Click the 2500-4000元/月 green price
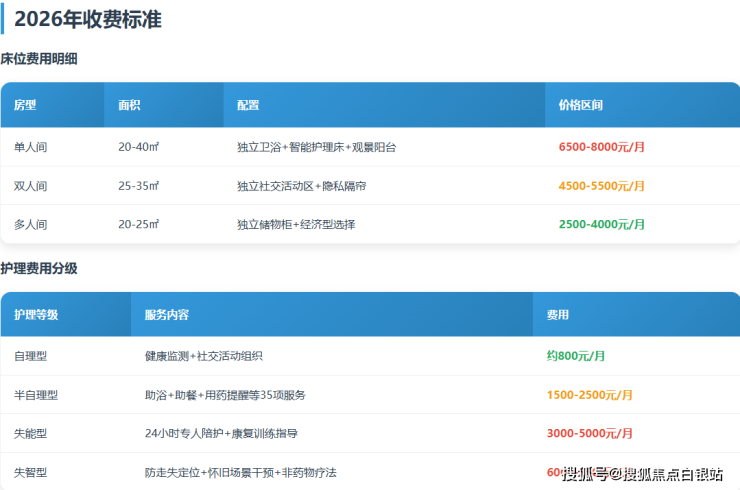The height and width of the screenshot is (490, 740). click(601, 225)
